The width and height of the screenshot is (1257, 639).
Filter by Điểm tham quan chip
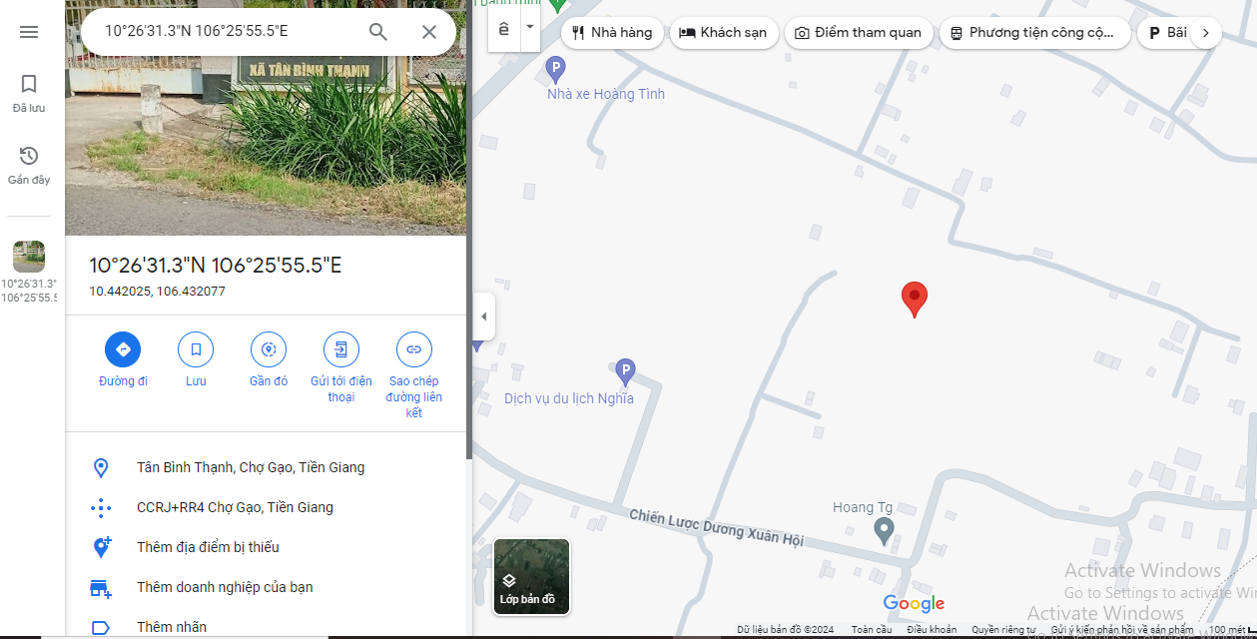click(859, 33)
